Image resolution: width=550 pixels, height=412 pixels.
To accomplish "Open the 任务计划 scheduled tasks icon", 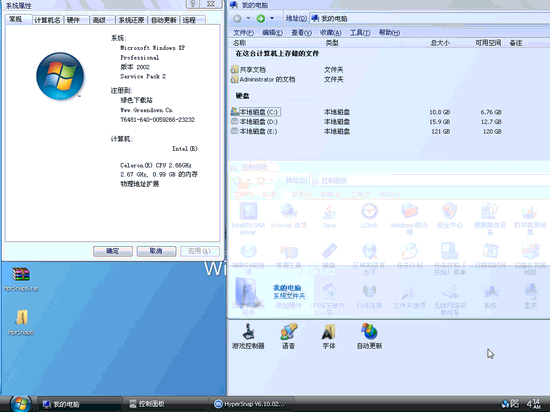I will click(409, 255).
